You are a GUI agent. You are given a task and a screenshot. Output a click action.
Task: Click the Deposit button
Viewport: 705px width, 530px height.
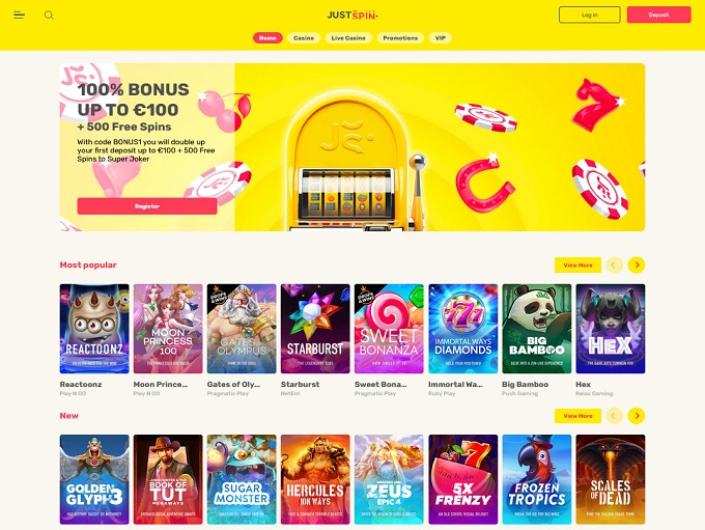tap(659, 15)
